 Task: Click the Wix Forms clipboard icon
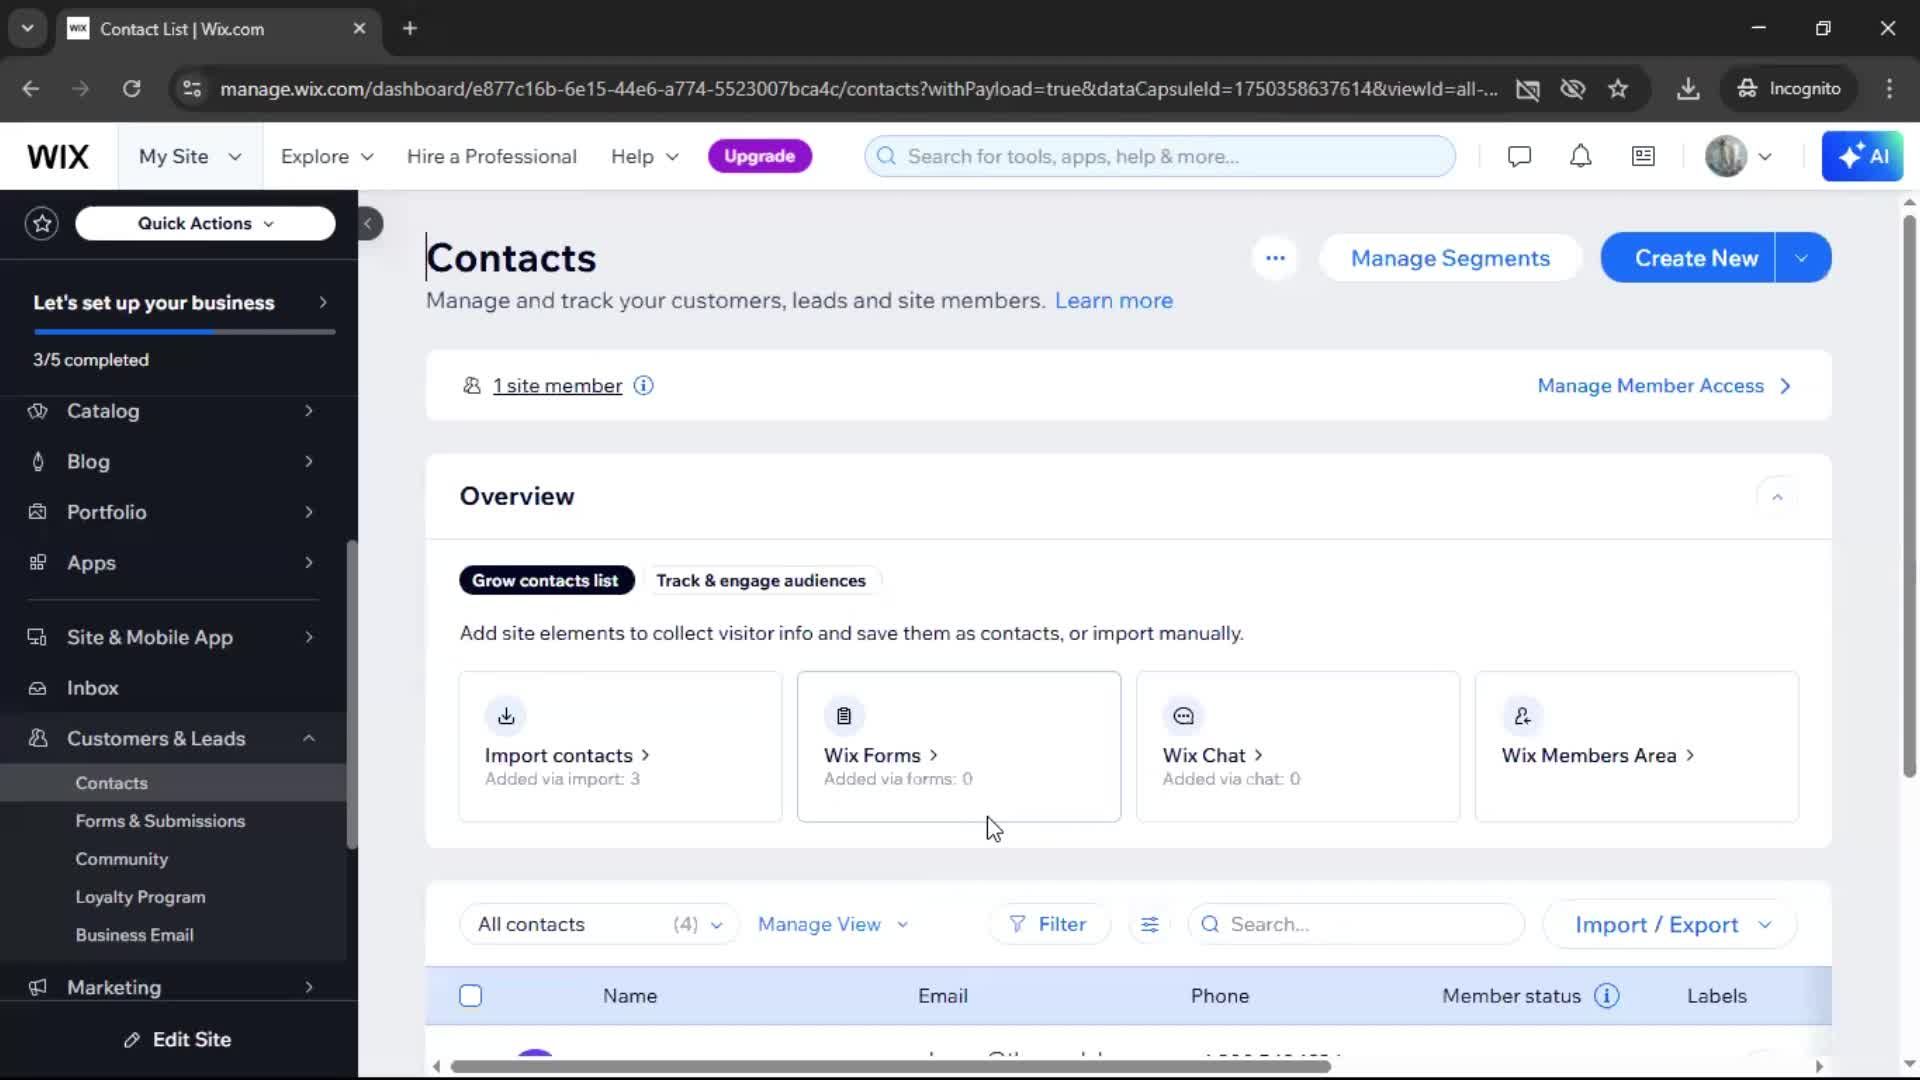pyautogui.click(x=844, y=716)
